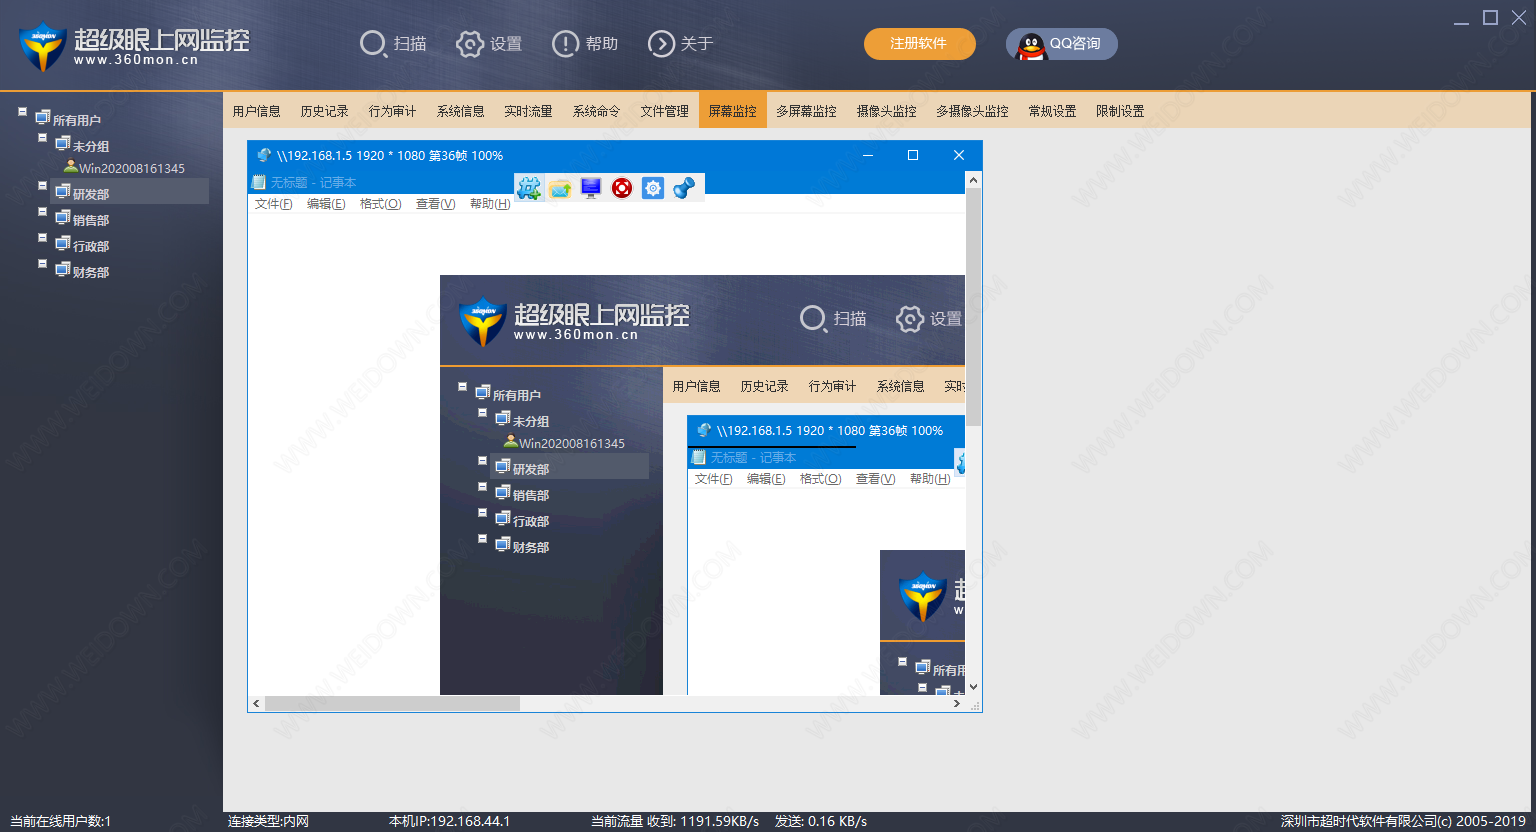This screenshot has height=832, width=1536.
Task: Select the 销售部 department
Action: 91,220
